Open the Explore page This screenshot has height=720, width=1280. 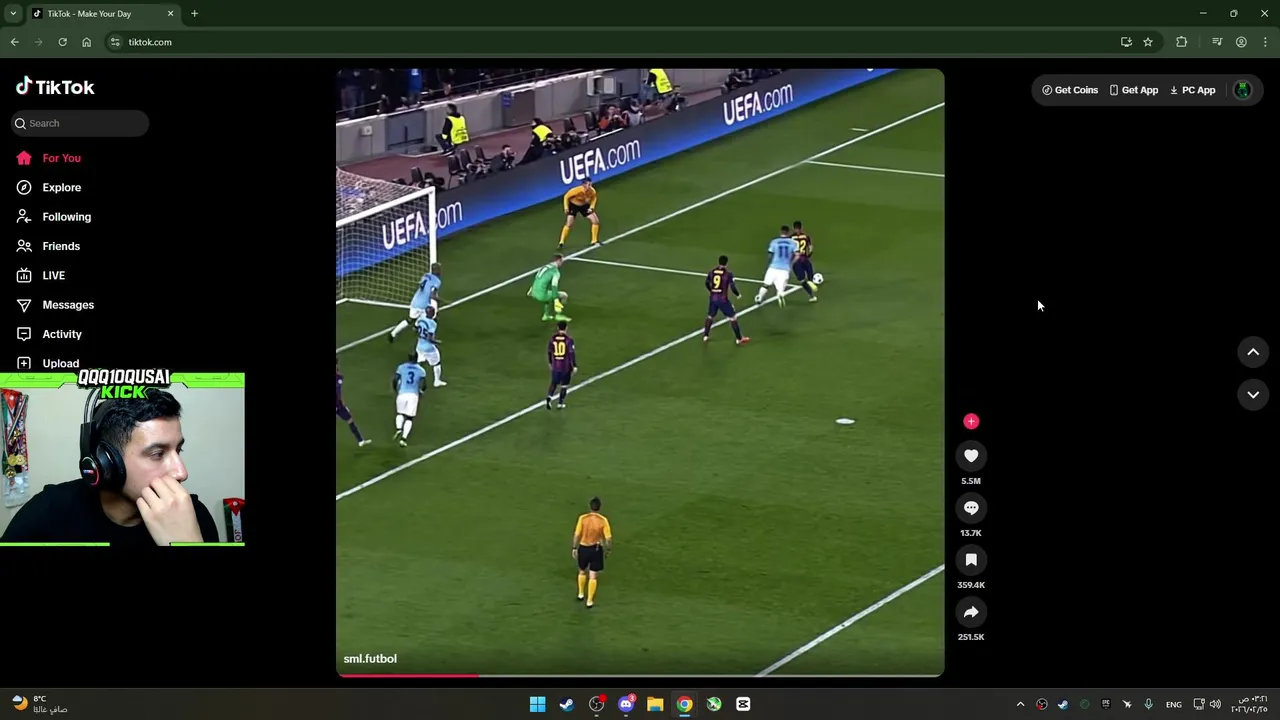[61, 187]
